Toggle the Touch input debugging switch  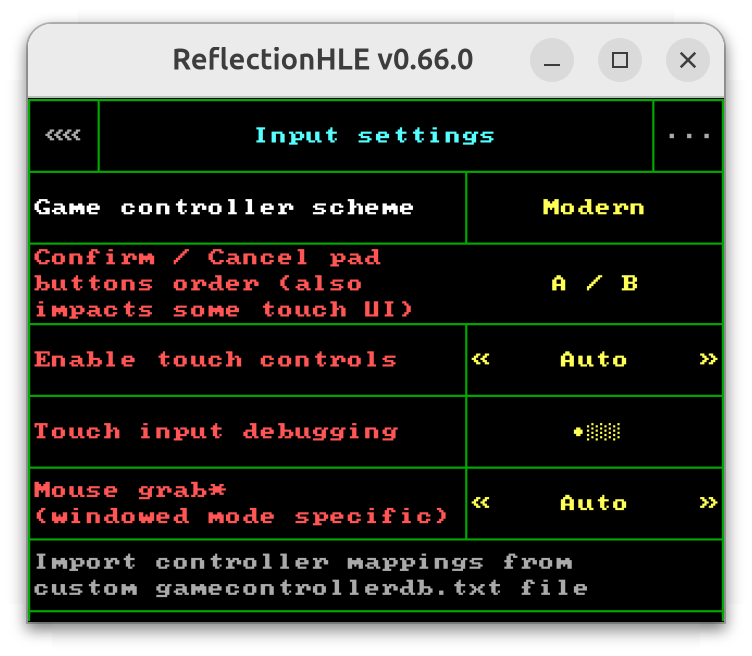597,432
